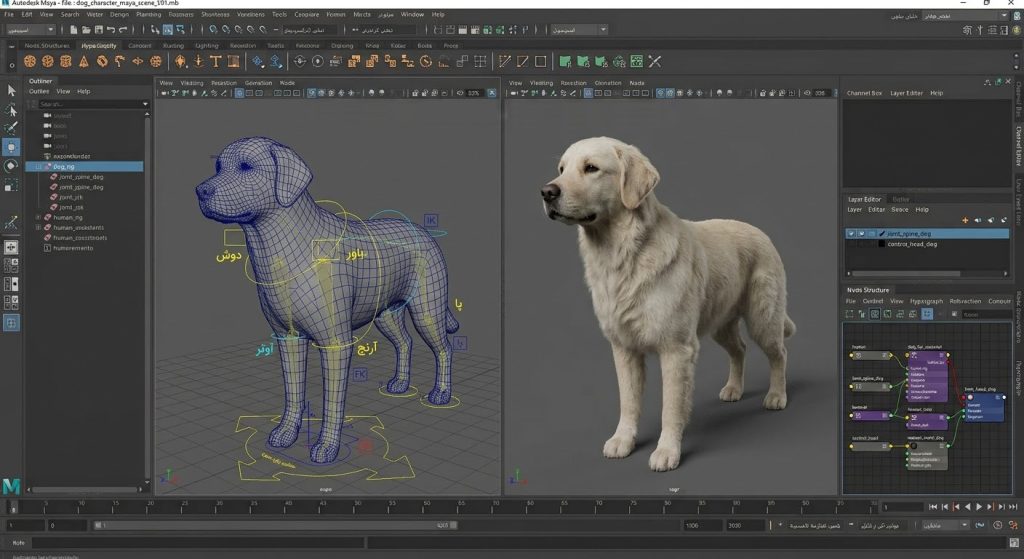The height and width of the screenshot is (559, 1024).
Task: Select the arrow Select tool in left toolbox
Action: (11, 90)
